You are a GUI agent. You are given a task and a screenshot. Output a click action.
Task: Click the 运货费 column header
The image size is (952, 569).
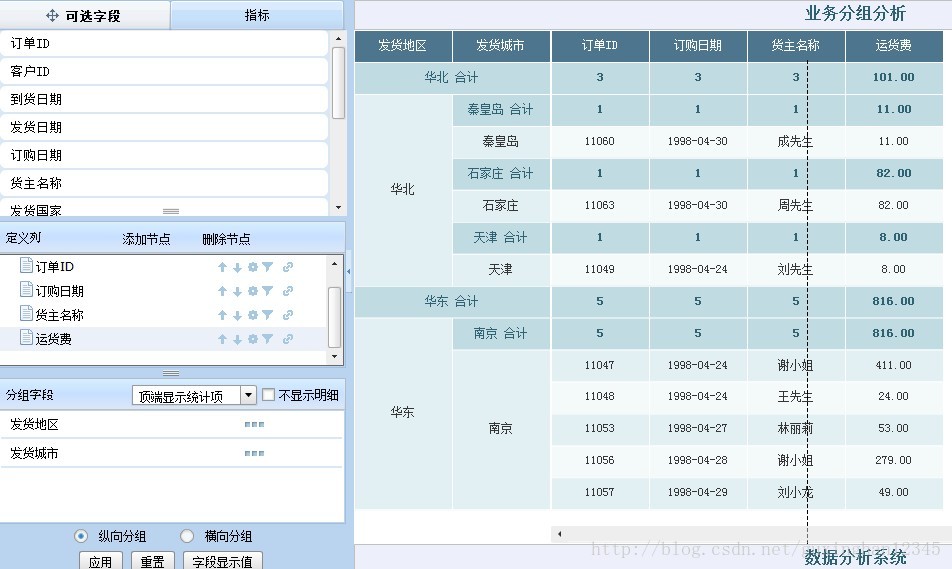tap(894, 46)
